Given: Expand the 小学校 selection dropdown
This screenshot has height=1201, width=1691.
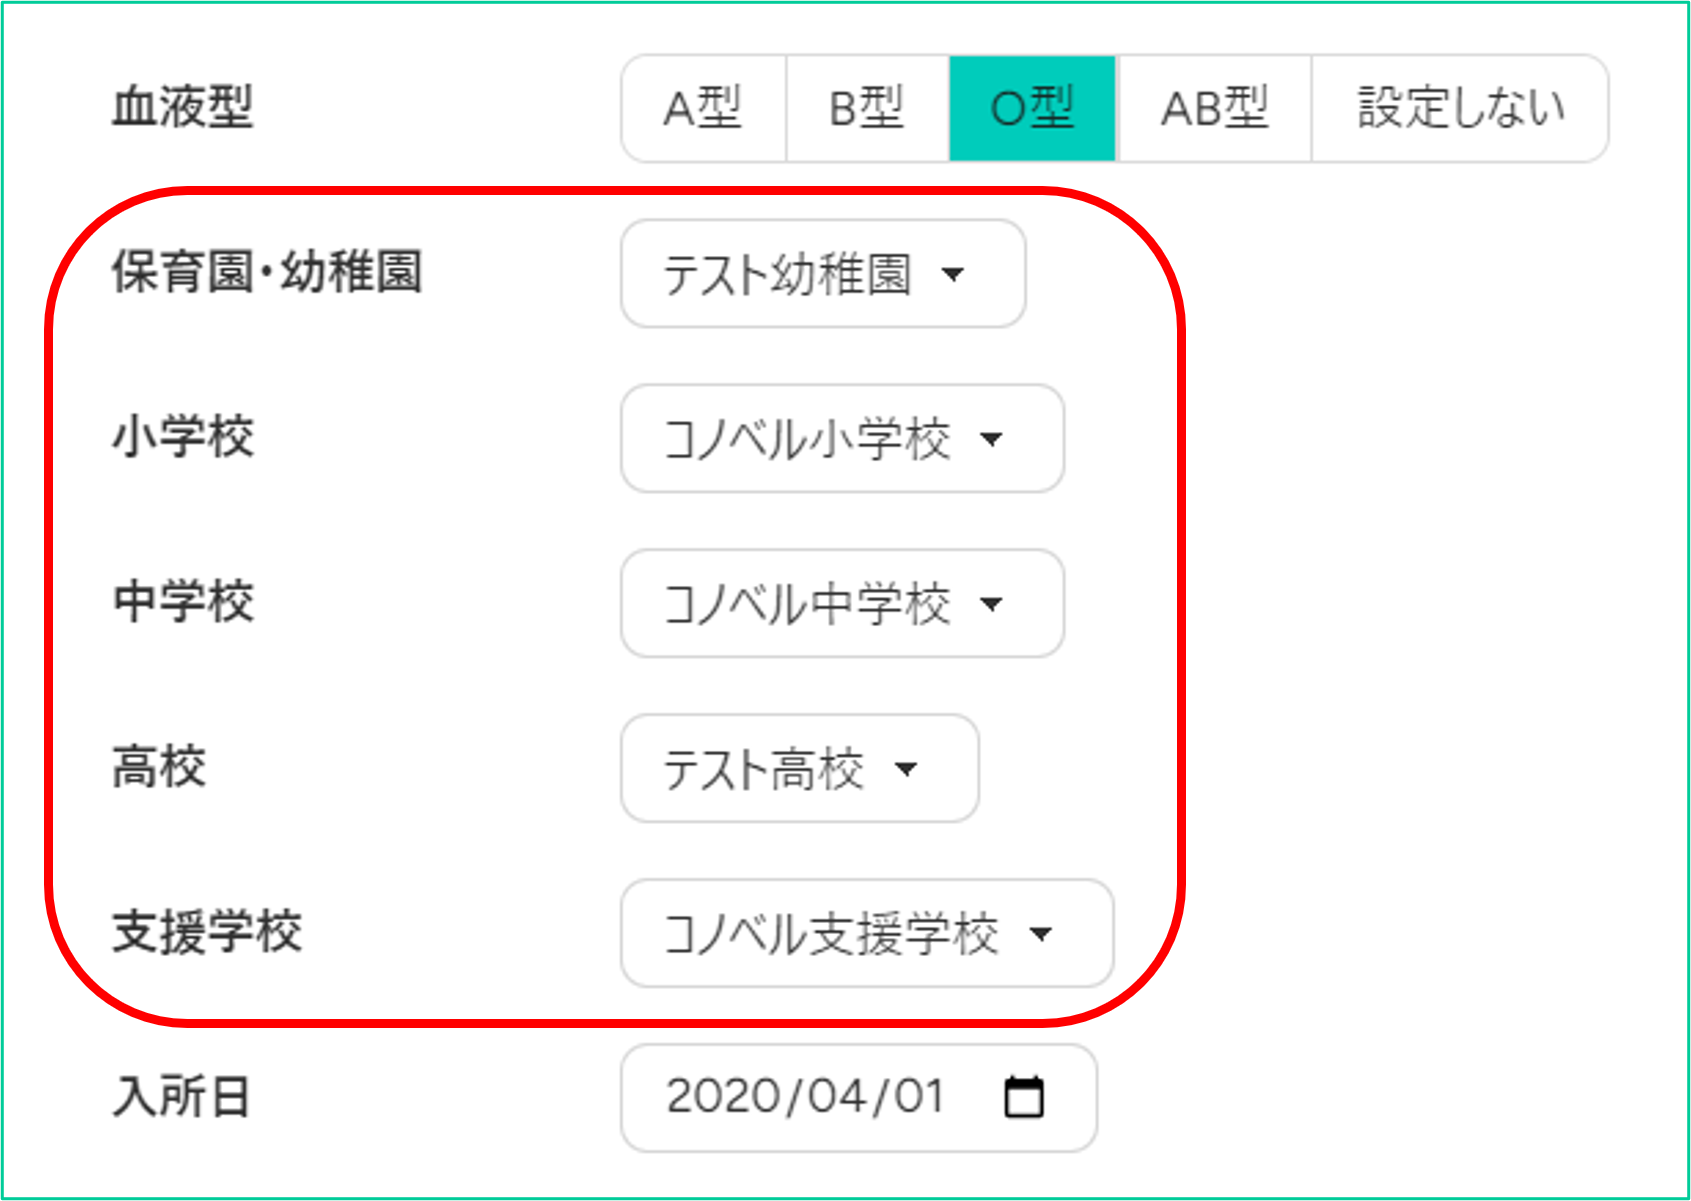Looking at the screenshot, I should coord(842,439).
